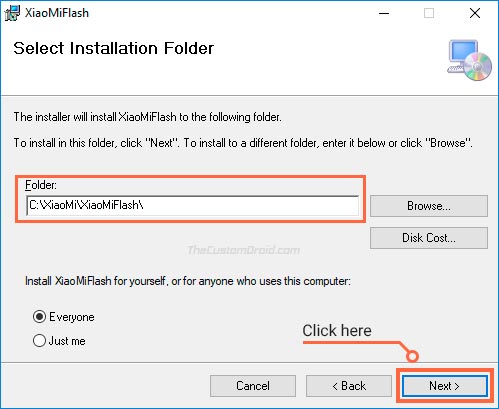Screen dimensions: 499x409
Task: Click the orange Click here annotation text
Action: [337, 331]
